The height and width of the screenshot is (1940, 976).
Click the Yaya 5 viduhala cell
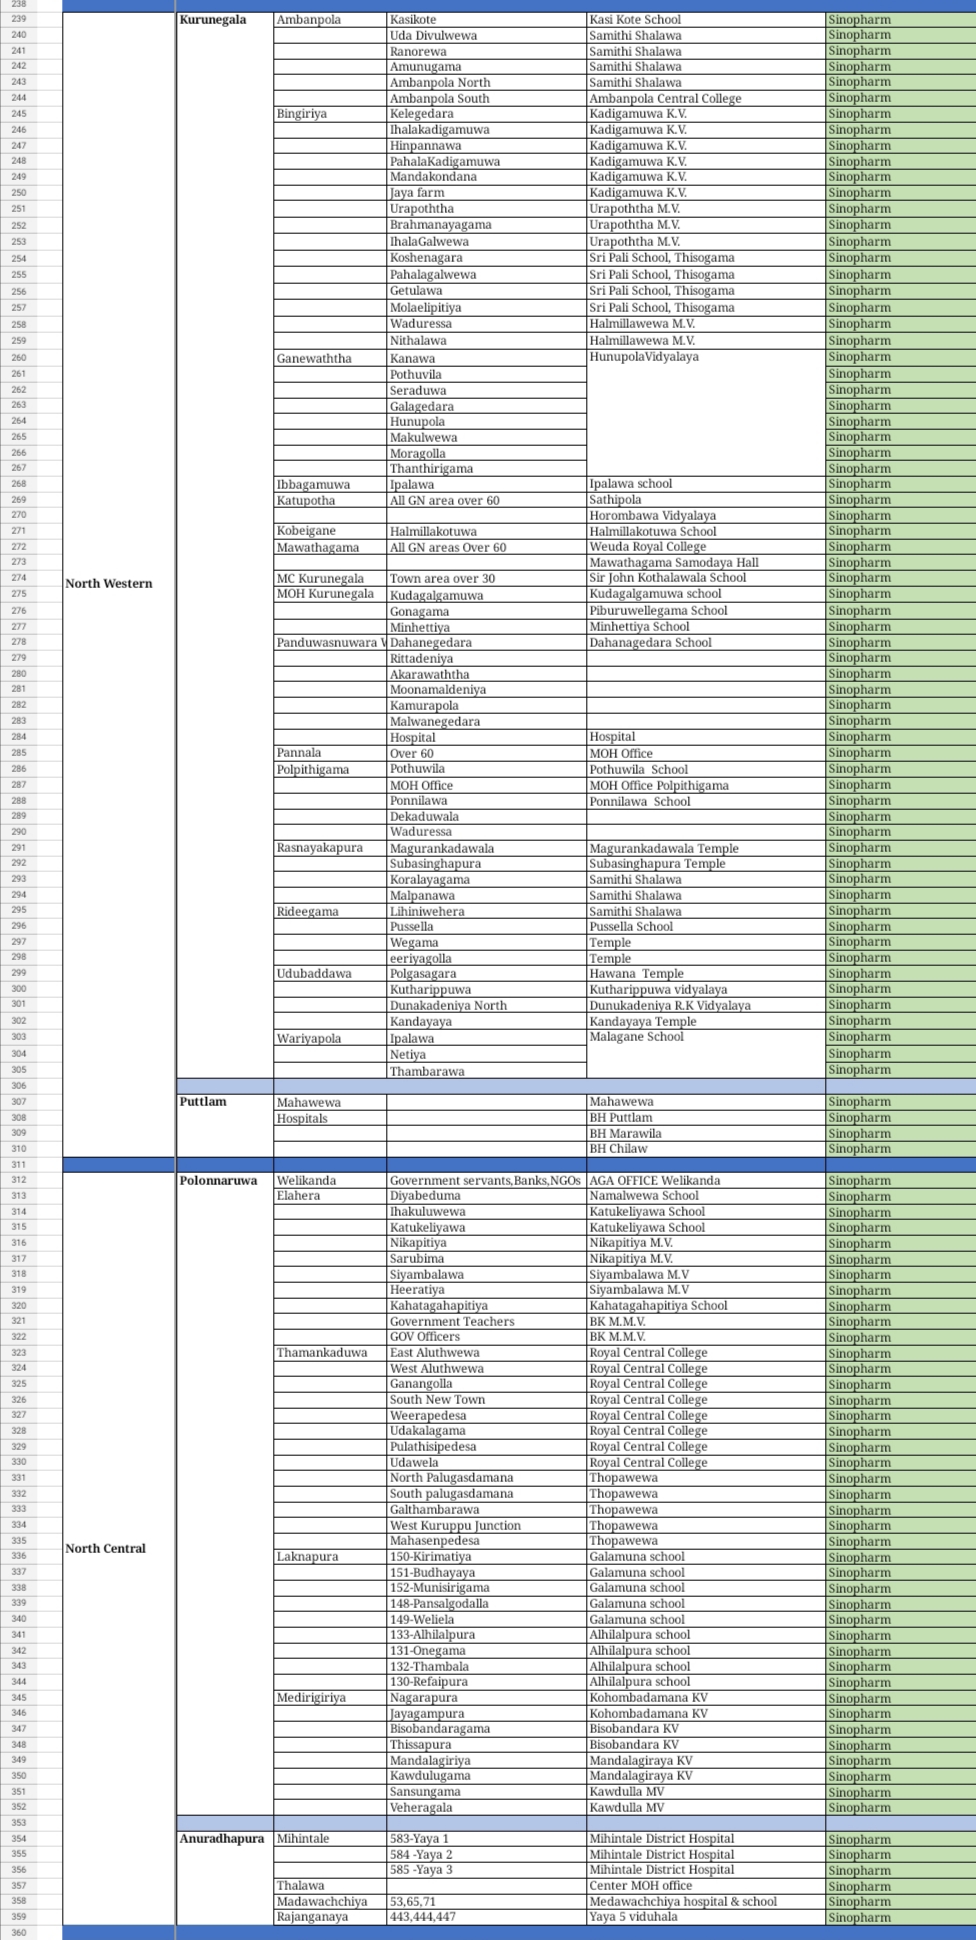(x=706, y=1916)
